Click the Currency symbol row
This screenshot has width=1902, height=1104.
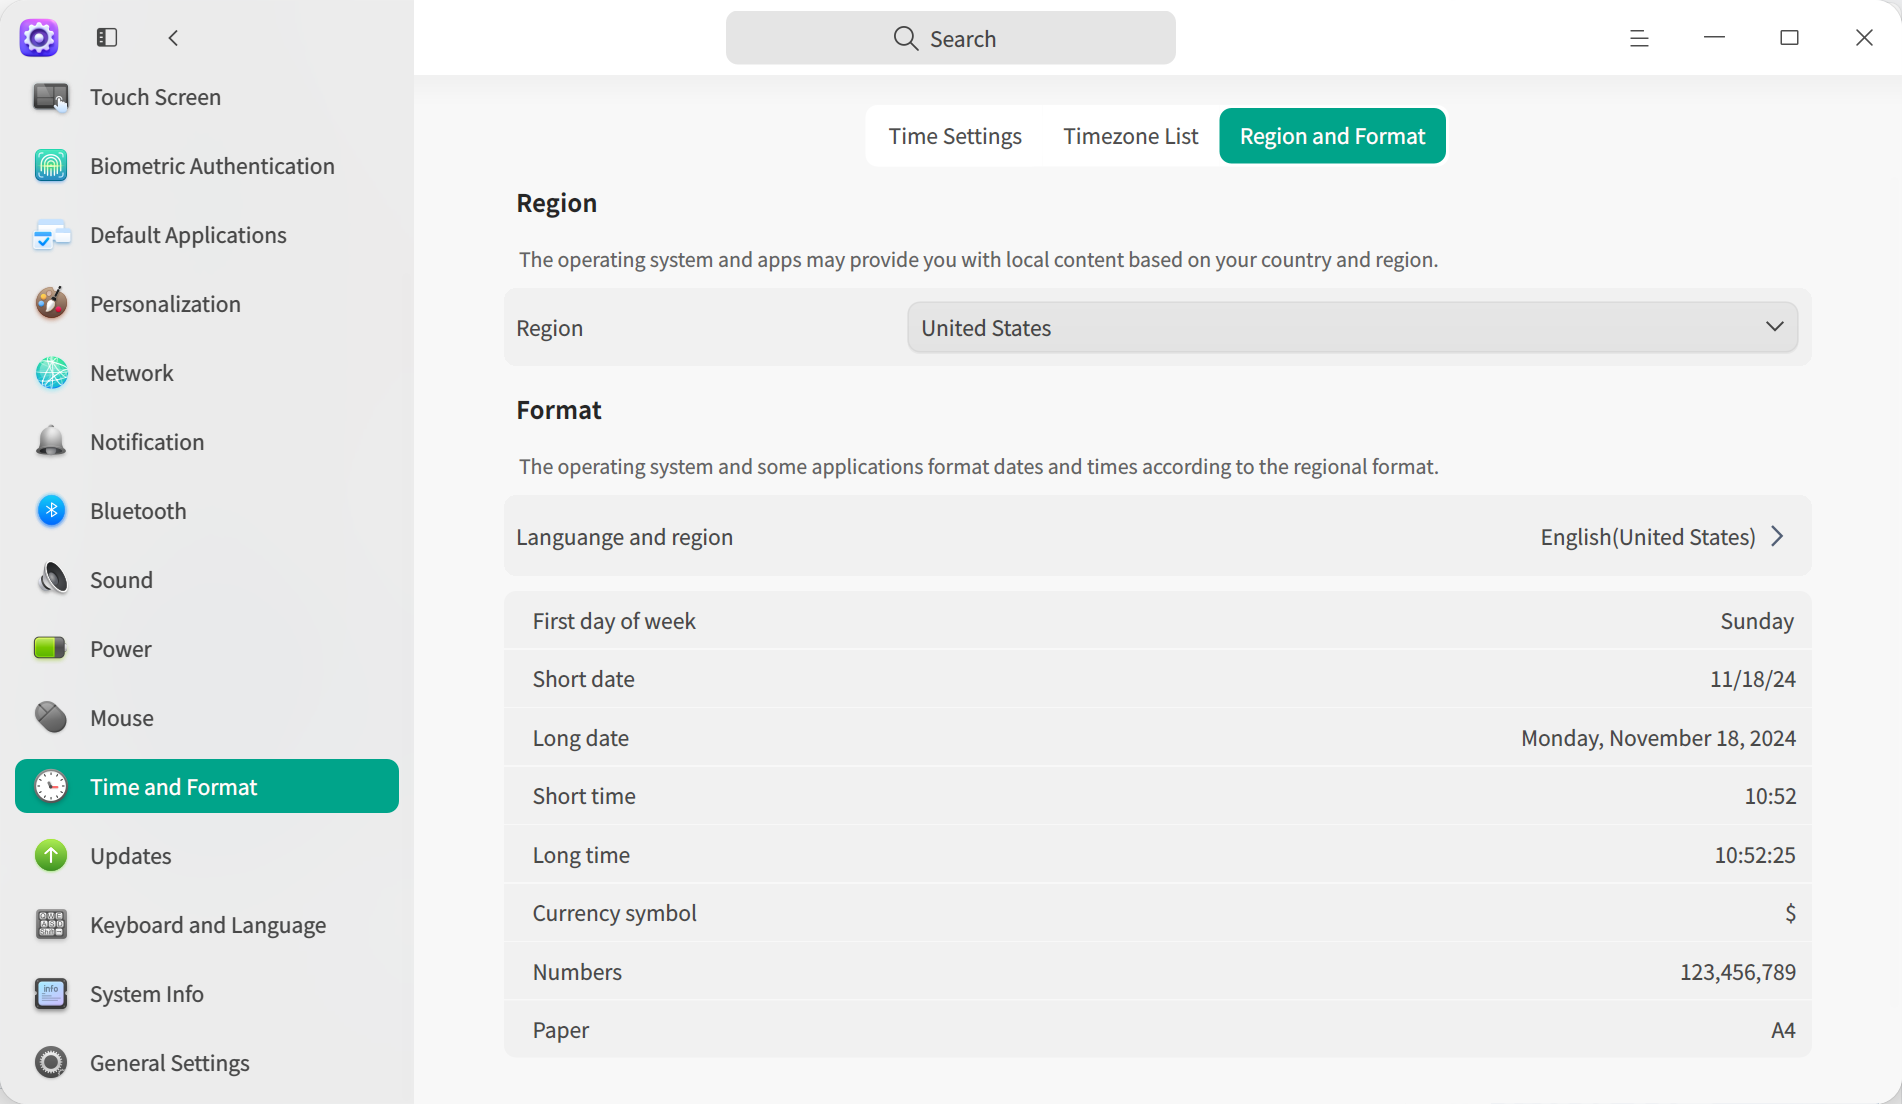coord(1157,913)
